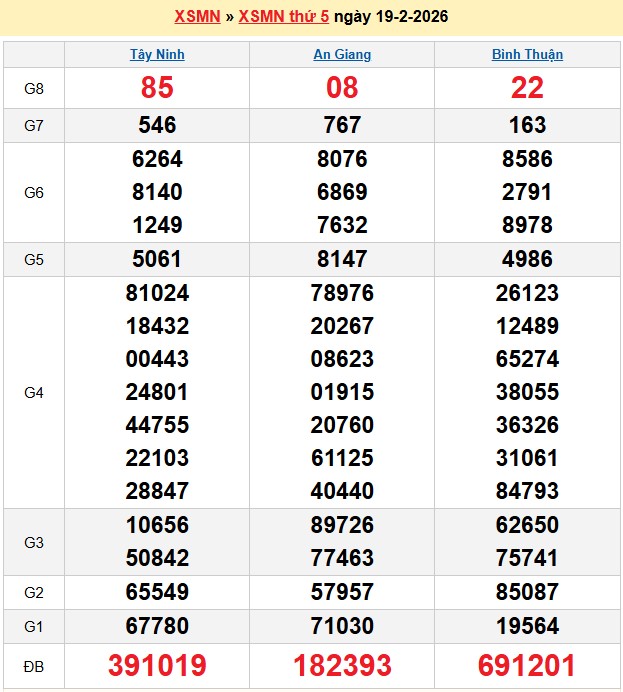
Task: Click G1 number 19564 in Bình Thuận column
Action: click(x=527, y=627)
